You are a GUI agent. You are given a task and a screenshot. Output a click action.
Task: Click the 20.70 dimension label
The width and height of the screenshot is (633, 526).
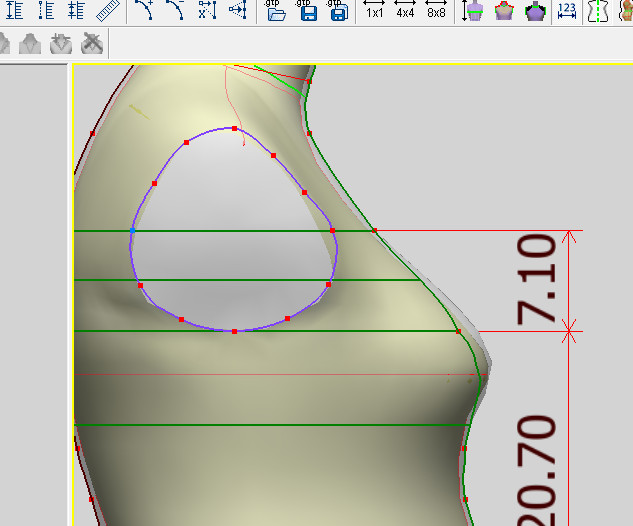click(536, 470)
